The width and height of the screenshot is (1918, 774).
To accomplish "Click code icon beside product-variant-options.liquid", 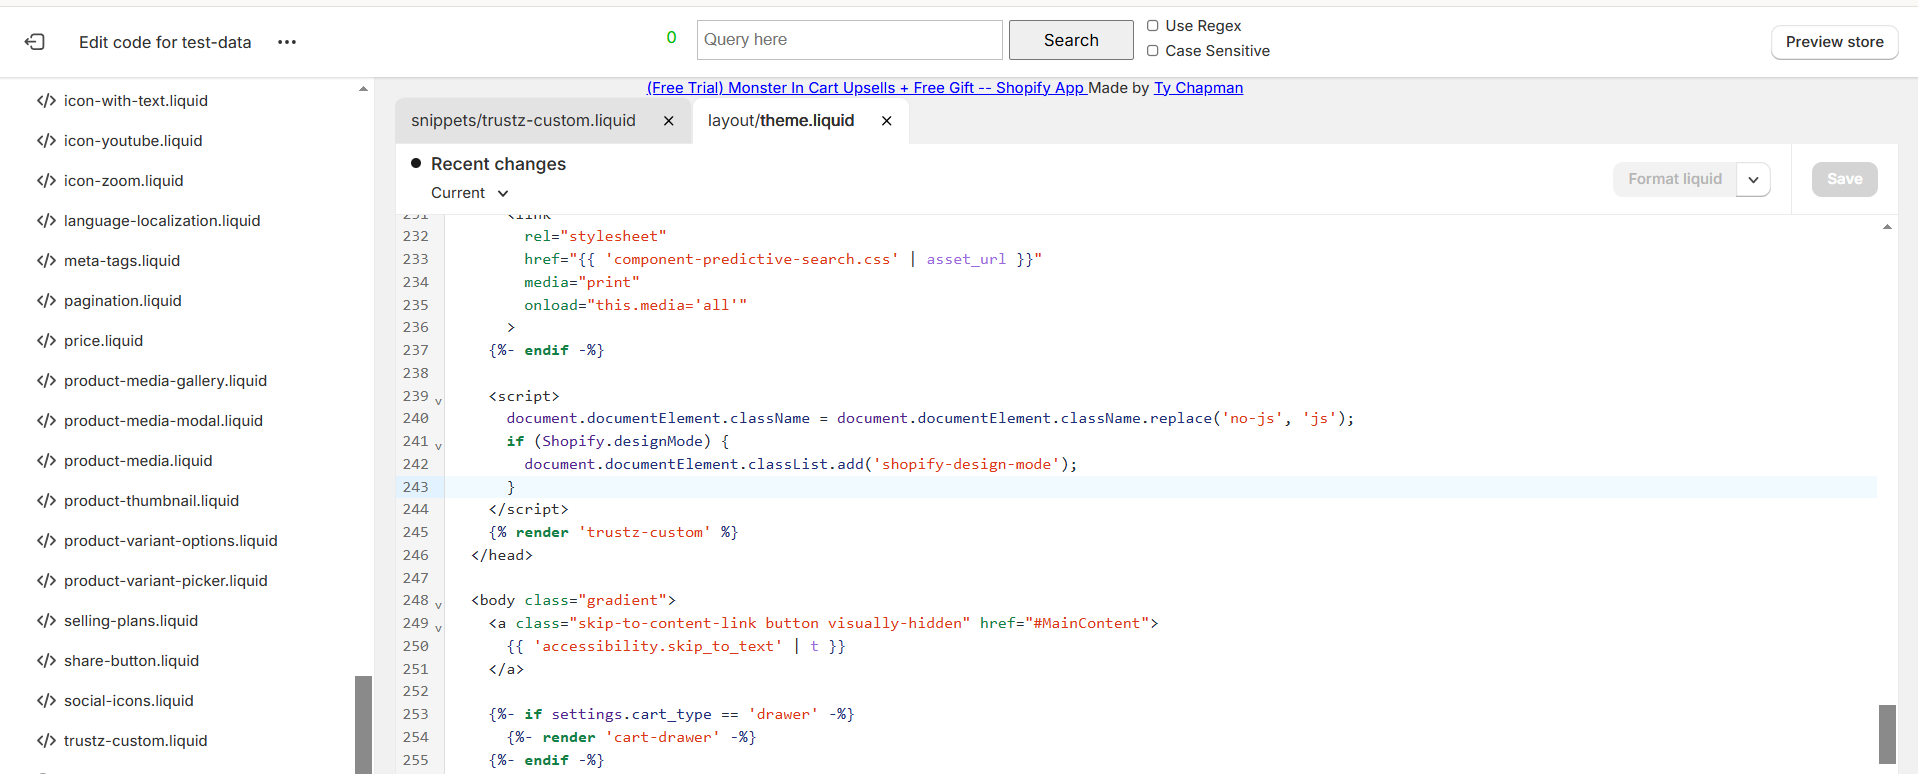I will pyautogui.click(x=46, y=541).
